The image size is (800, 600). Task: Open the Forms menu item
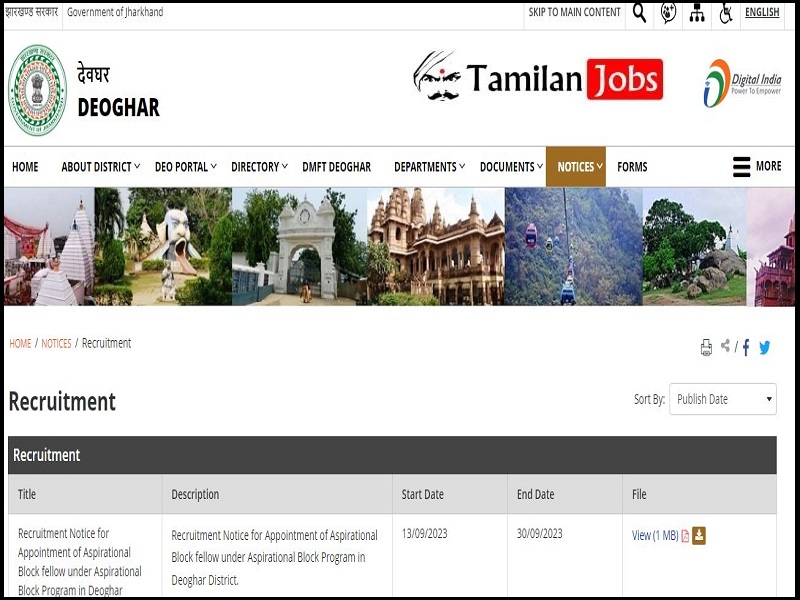pyautogui.click(x=632, y=167)
